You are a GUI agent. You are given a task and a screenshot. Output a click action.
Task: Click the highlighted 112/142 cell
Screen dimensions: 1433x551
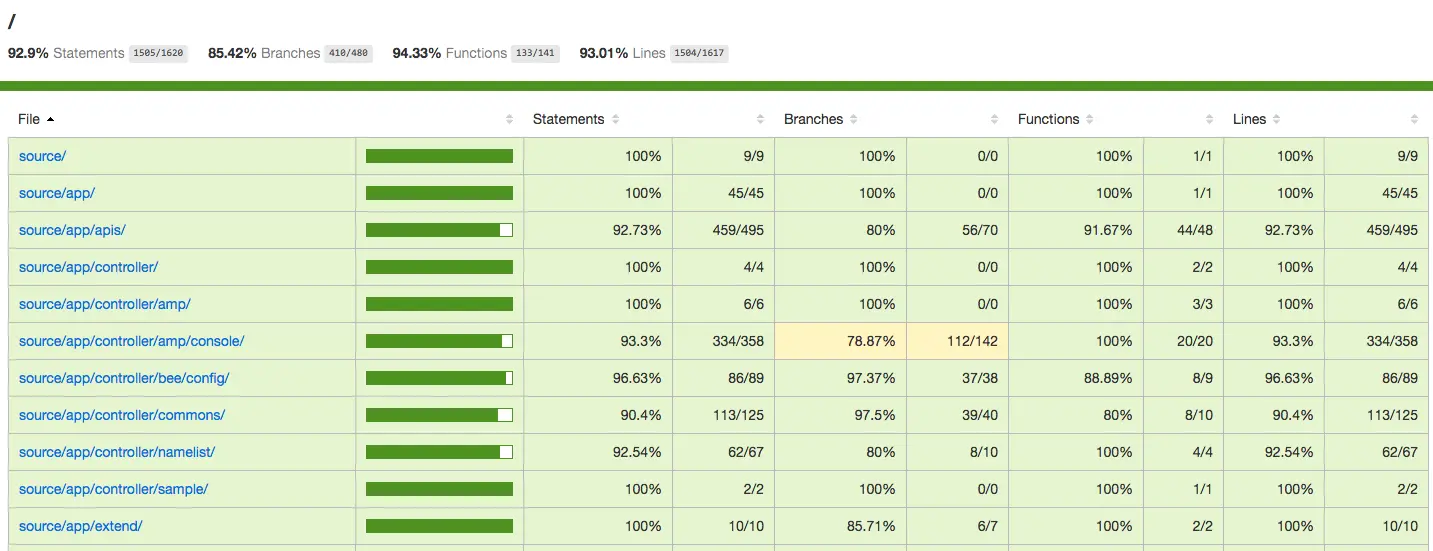pos(958,341)
